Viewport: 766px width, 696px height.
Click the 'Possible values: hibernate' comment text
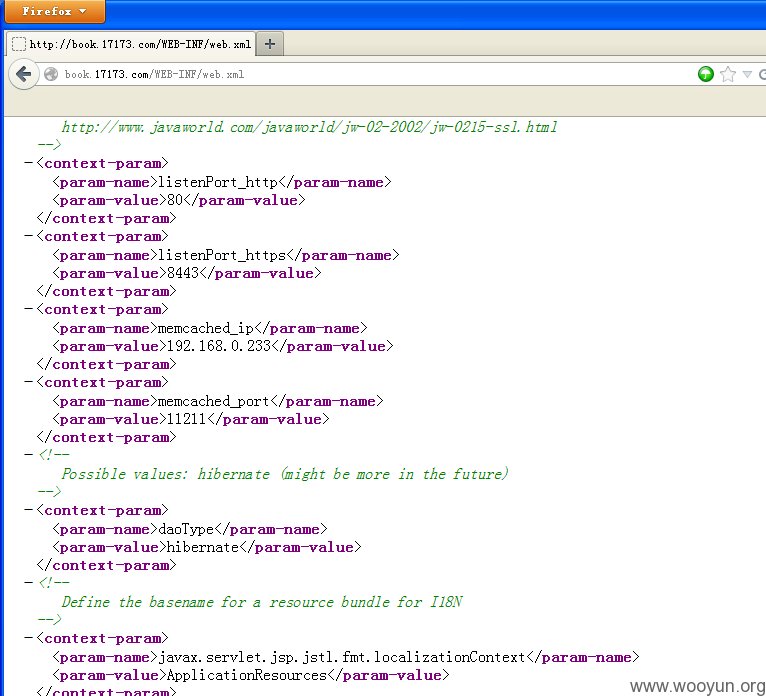pos(285,474)
